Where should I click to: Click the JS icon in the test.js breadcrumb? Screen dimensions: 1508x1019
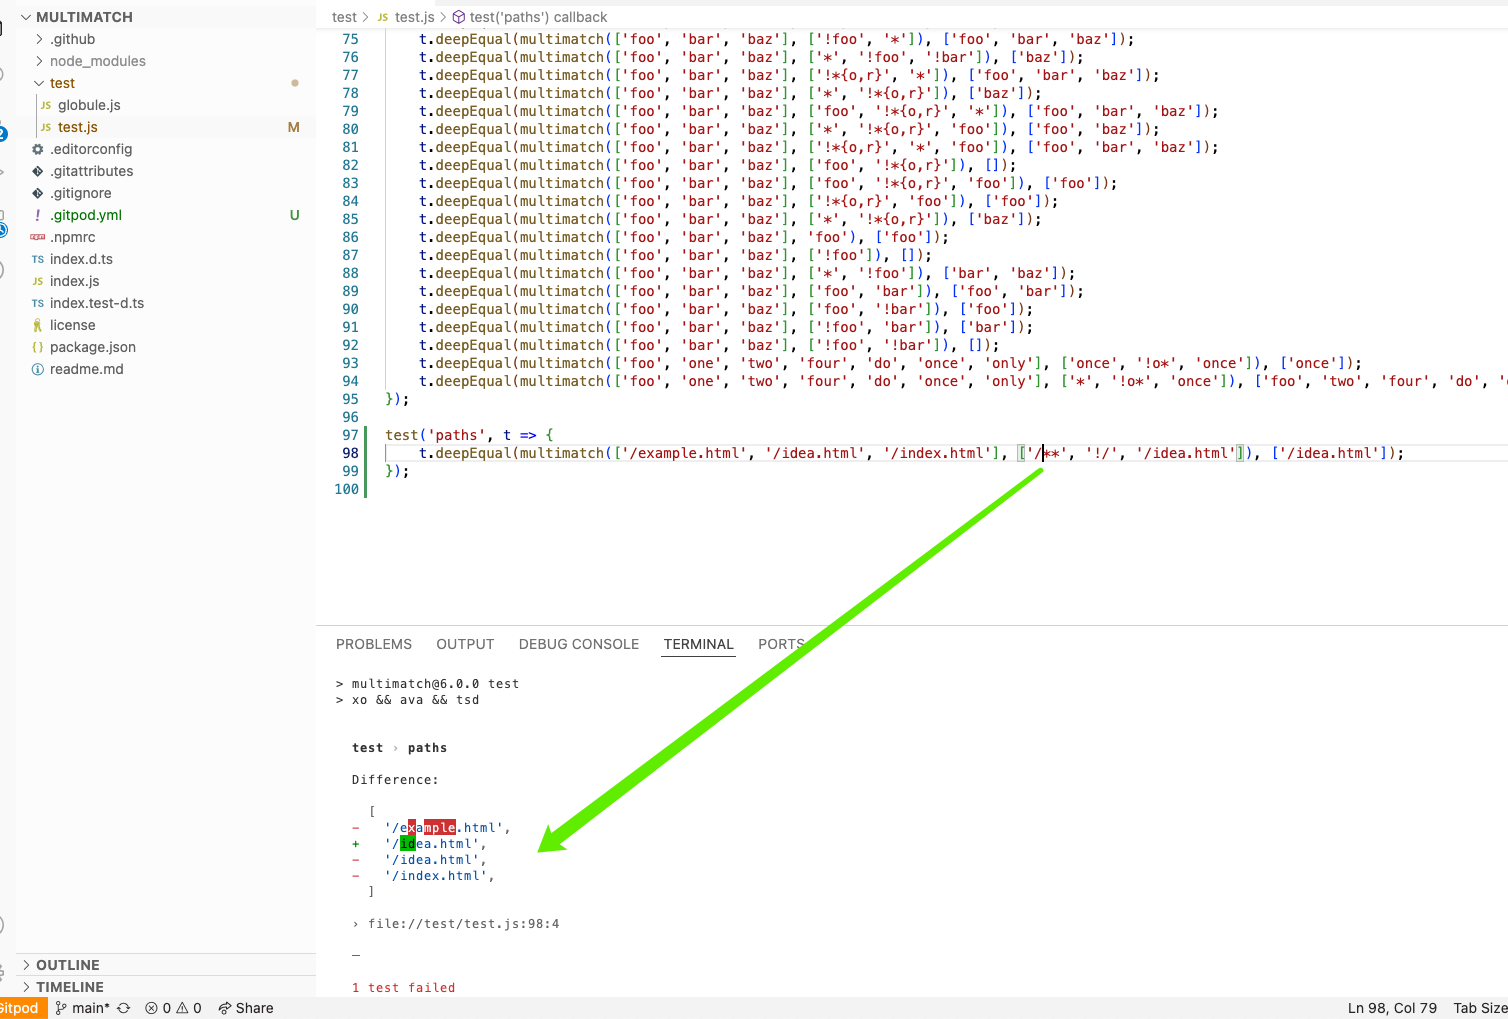pyautogui.click(x=381, y=17)
